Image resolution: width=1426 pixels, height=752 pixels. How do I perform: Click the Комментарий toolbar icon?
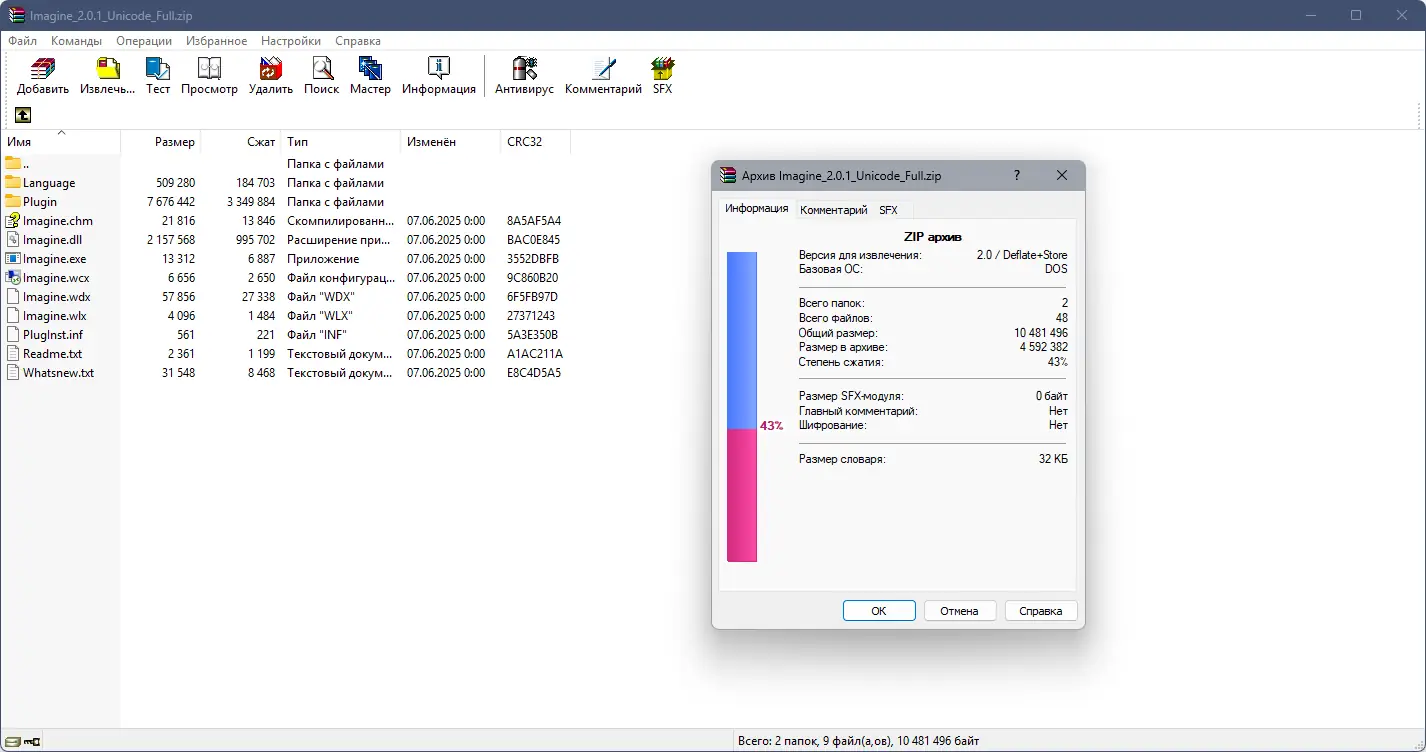click(603, 68)
